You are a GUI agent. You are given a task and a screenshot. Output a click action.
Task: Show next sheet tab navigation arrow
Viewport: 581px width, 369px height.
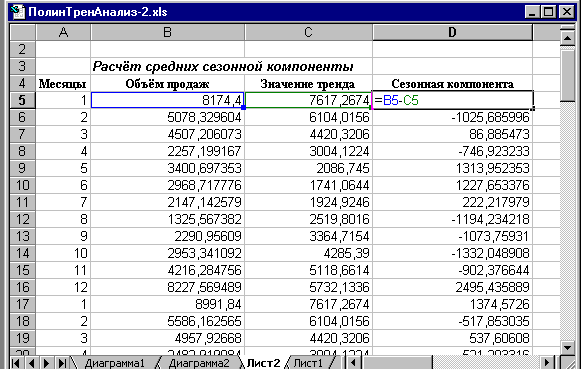pyautogui.click(x=47, y=363)
